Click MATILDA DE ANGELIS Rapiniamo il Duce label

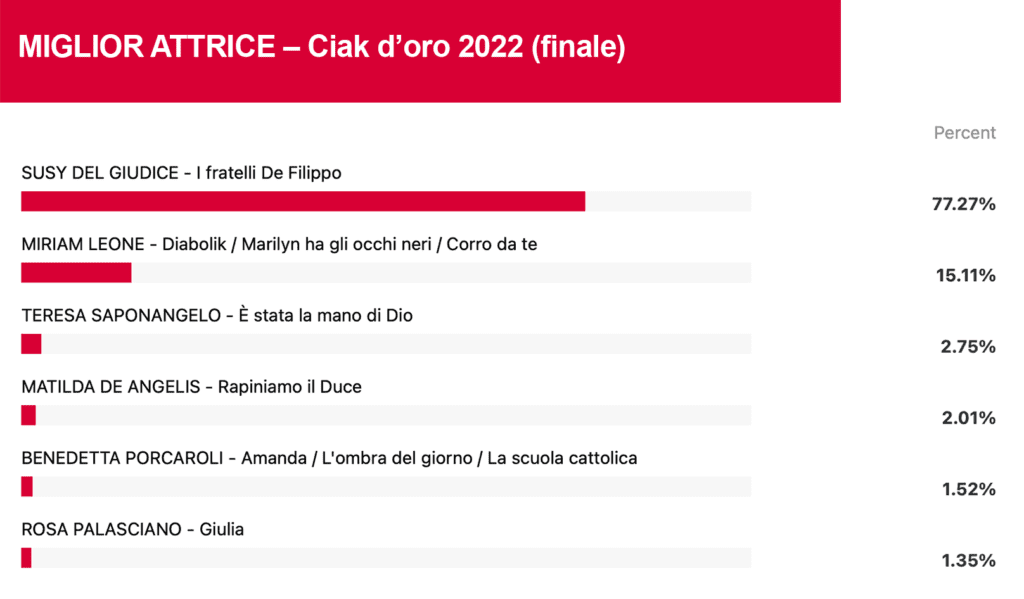tap(191, 387)
